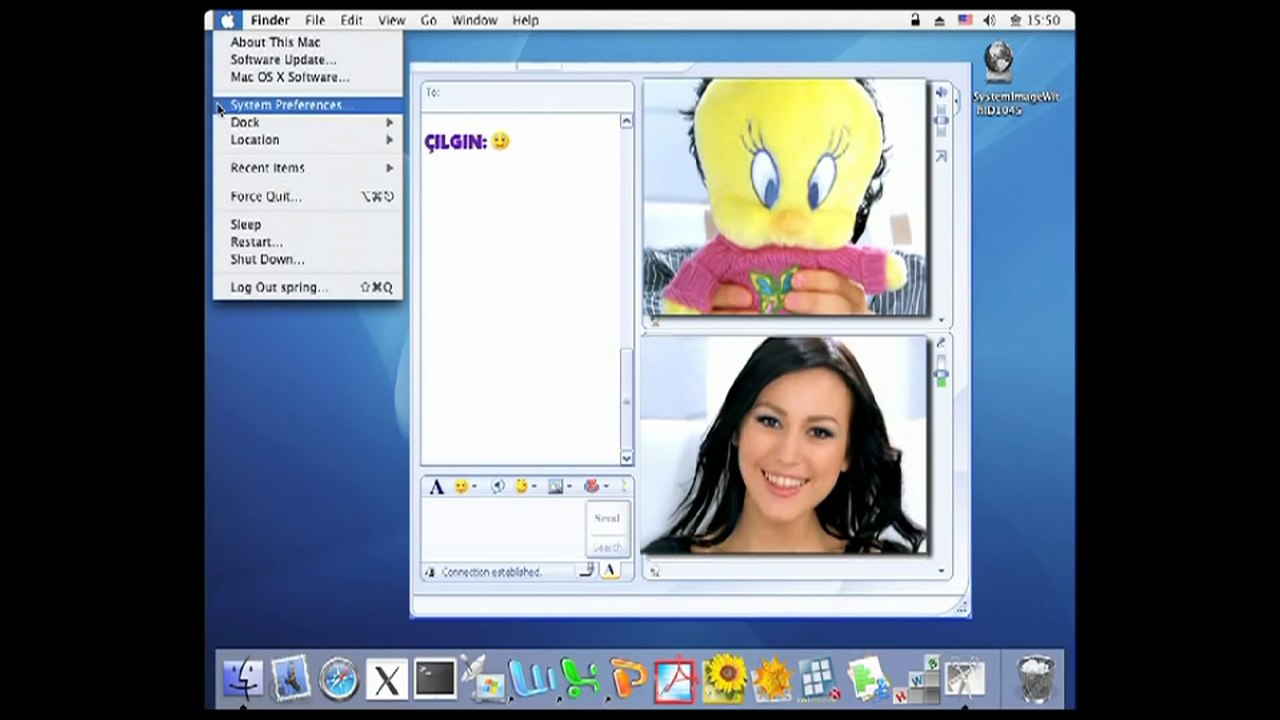Open font formatting A in chat toolbar
The width and height of the screenshot is (1280, 720).
[436, 487]
